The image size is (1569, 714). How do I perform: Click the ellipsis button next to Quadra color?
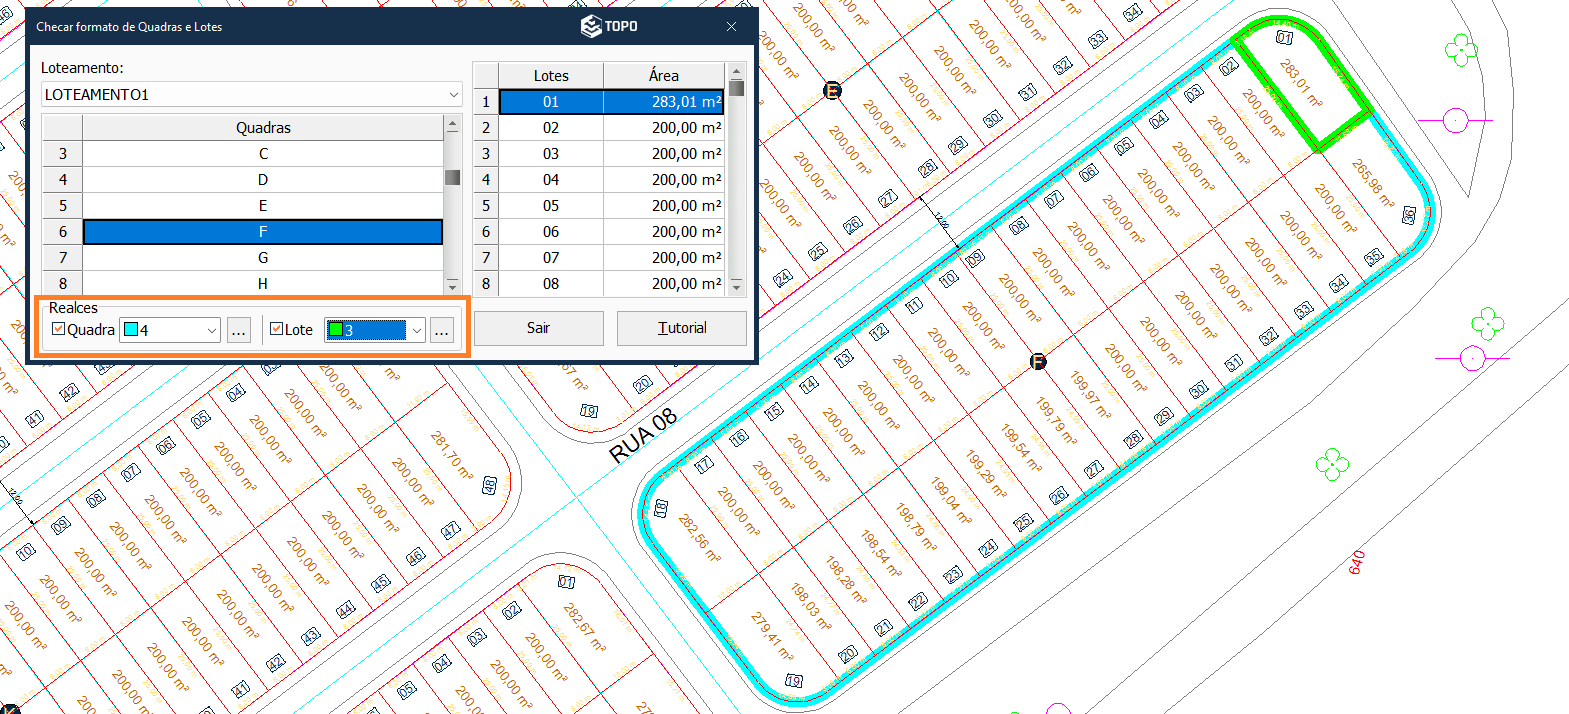pos(238,330)
